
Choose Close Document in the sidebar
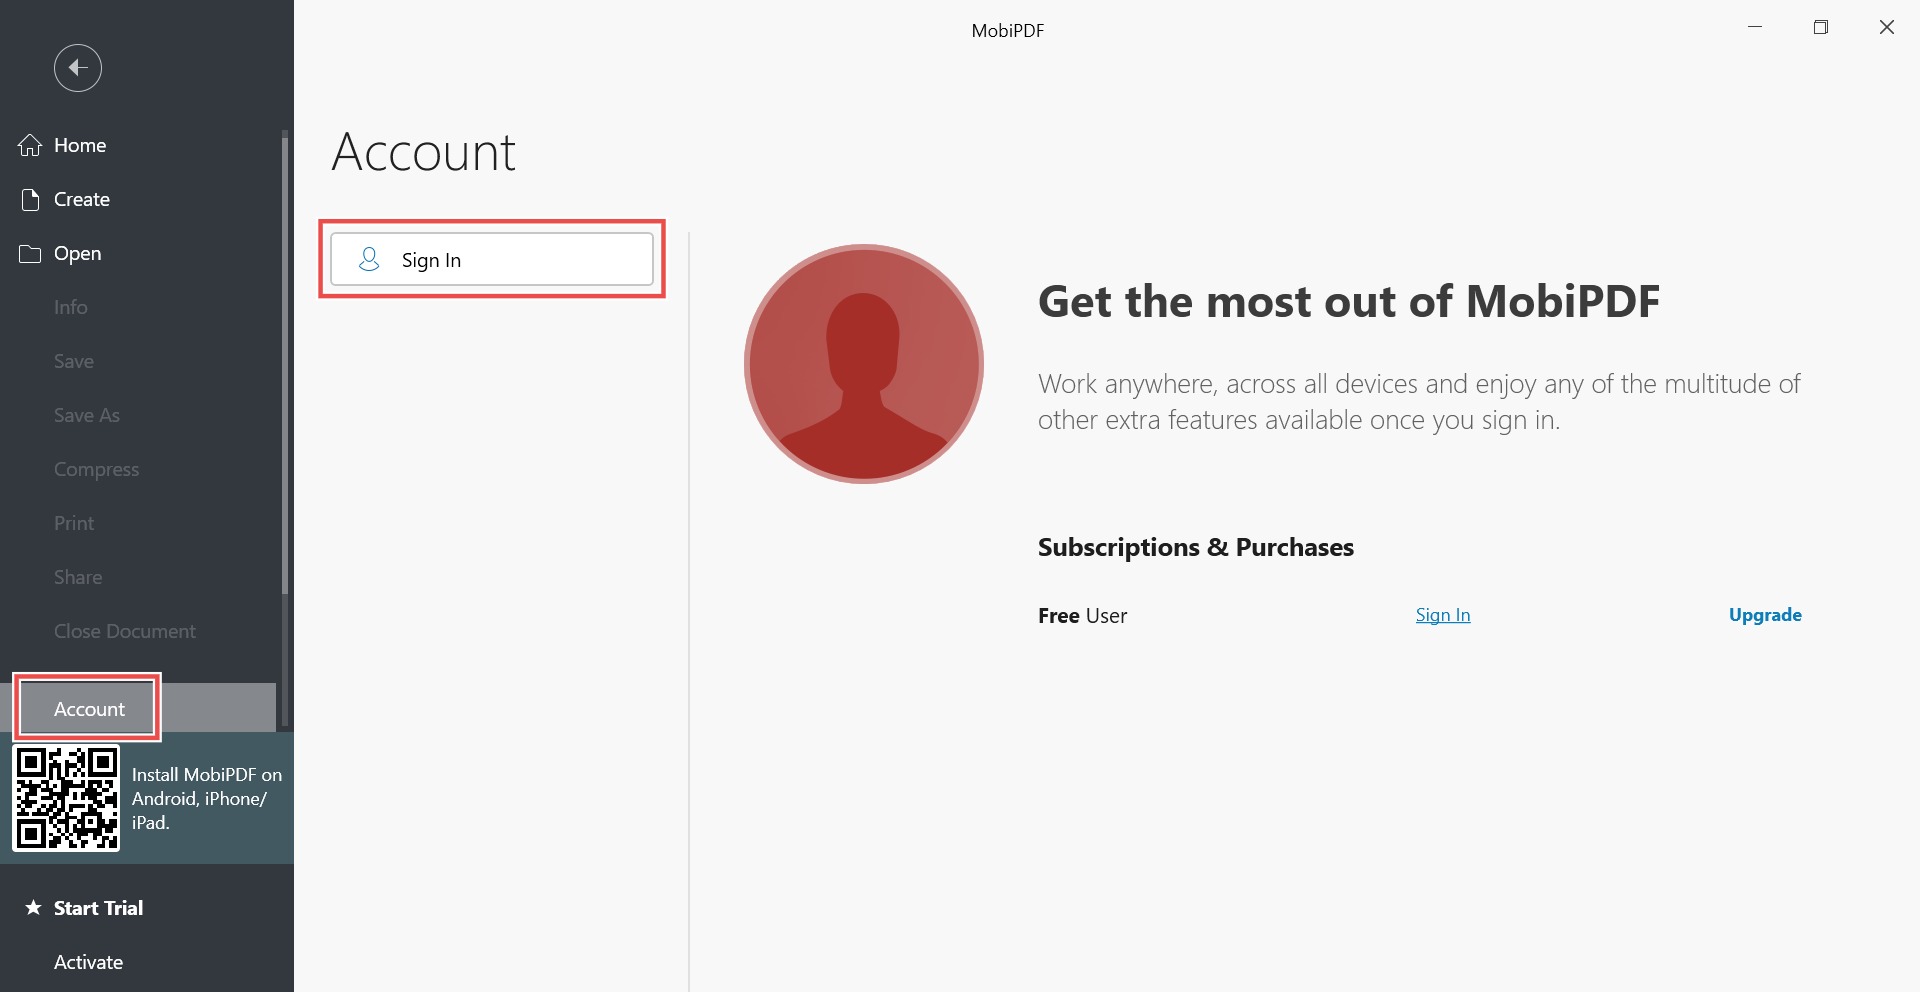(138, 631)
